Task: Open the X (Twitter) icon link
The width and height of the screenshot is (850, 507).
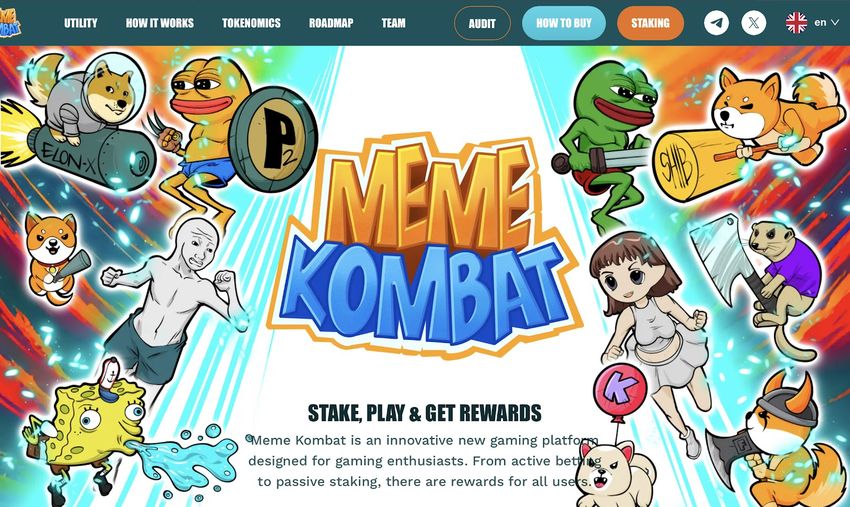Action: pos(754,23)
